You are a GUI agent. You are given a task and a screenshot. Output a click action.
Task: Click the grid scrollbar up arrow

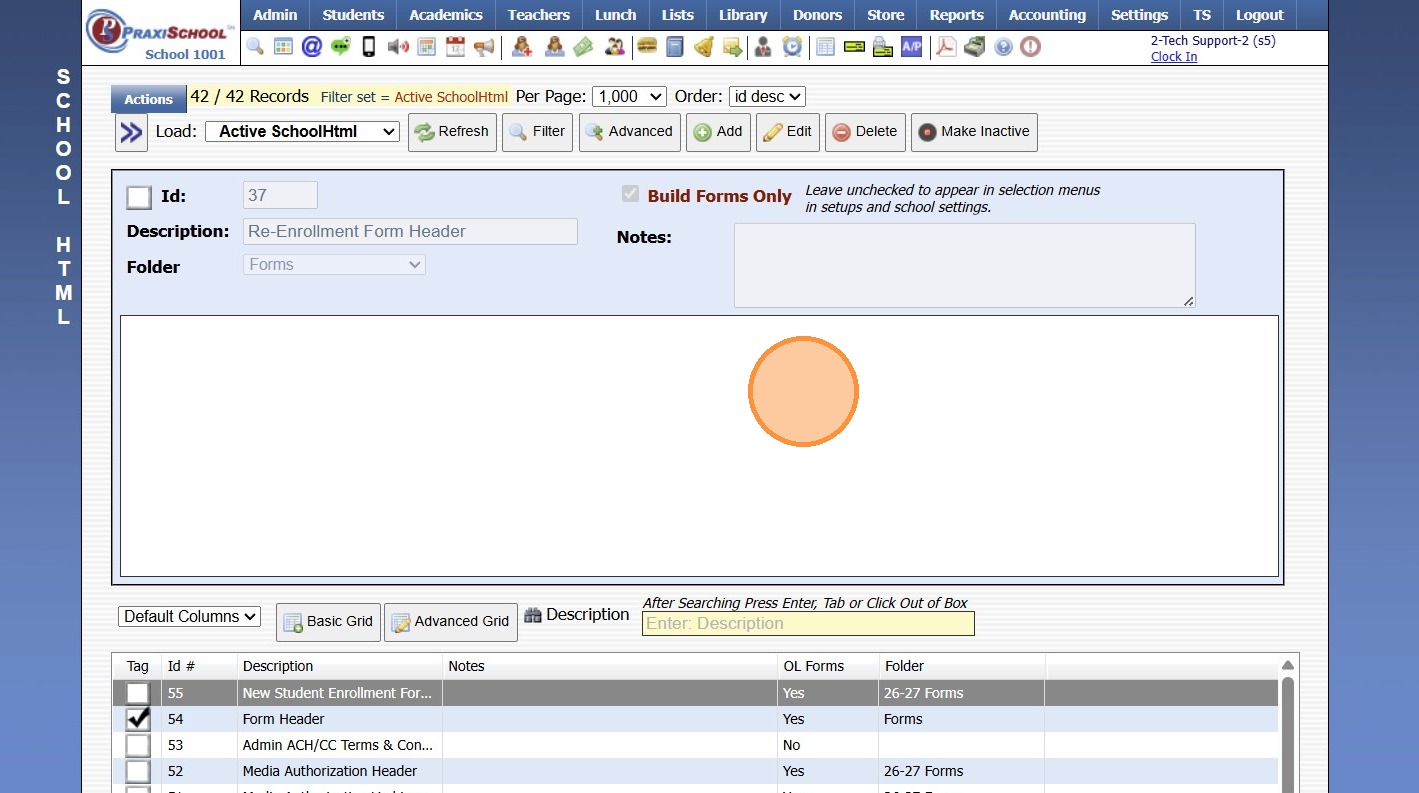coord(1288,666)
